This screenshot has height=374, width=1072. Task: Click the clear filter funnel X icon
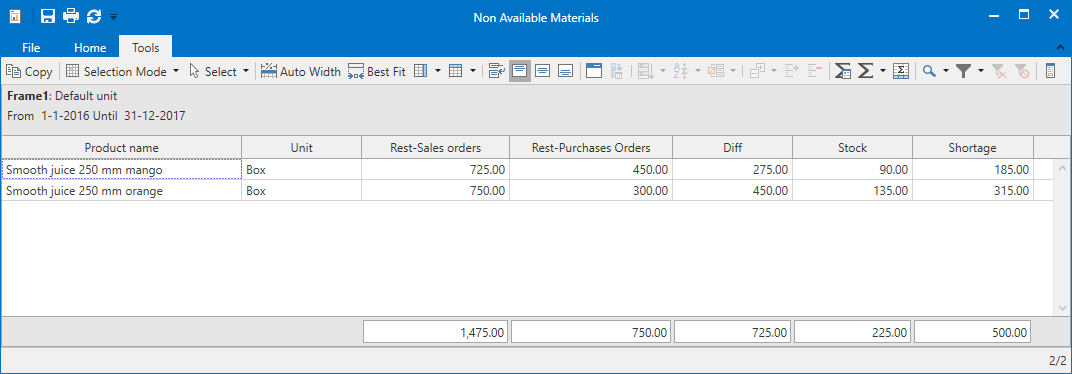pyautogui.click(x=999, y=71)
